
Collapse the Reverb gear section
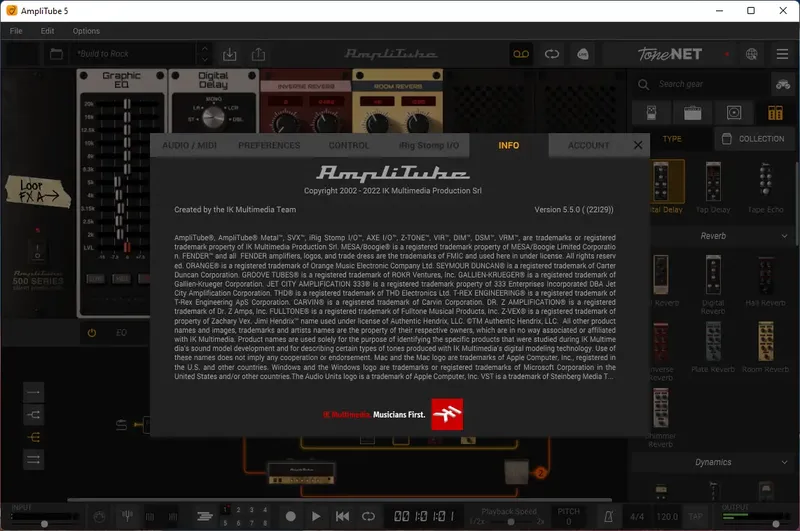click(x=784, y=236)
